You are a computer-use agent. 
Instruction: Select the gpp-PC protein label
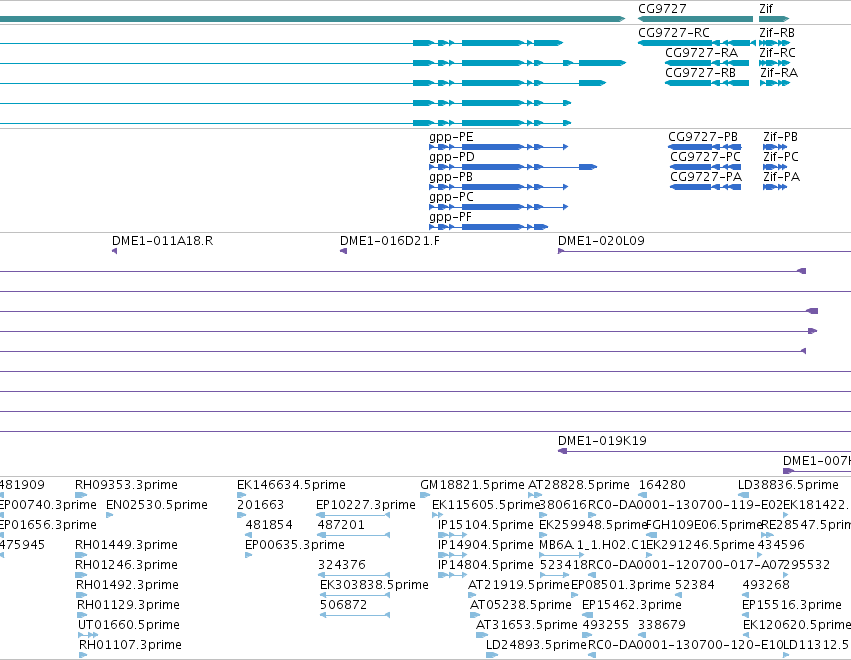coord(451,197)
